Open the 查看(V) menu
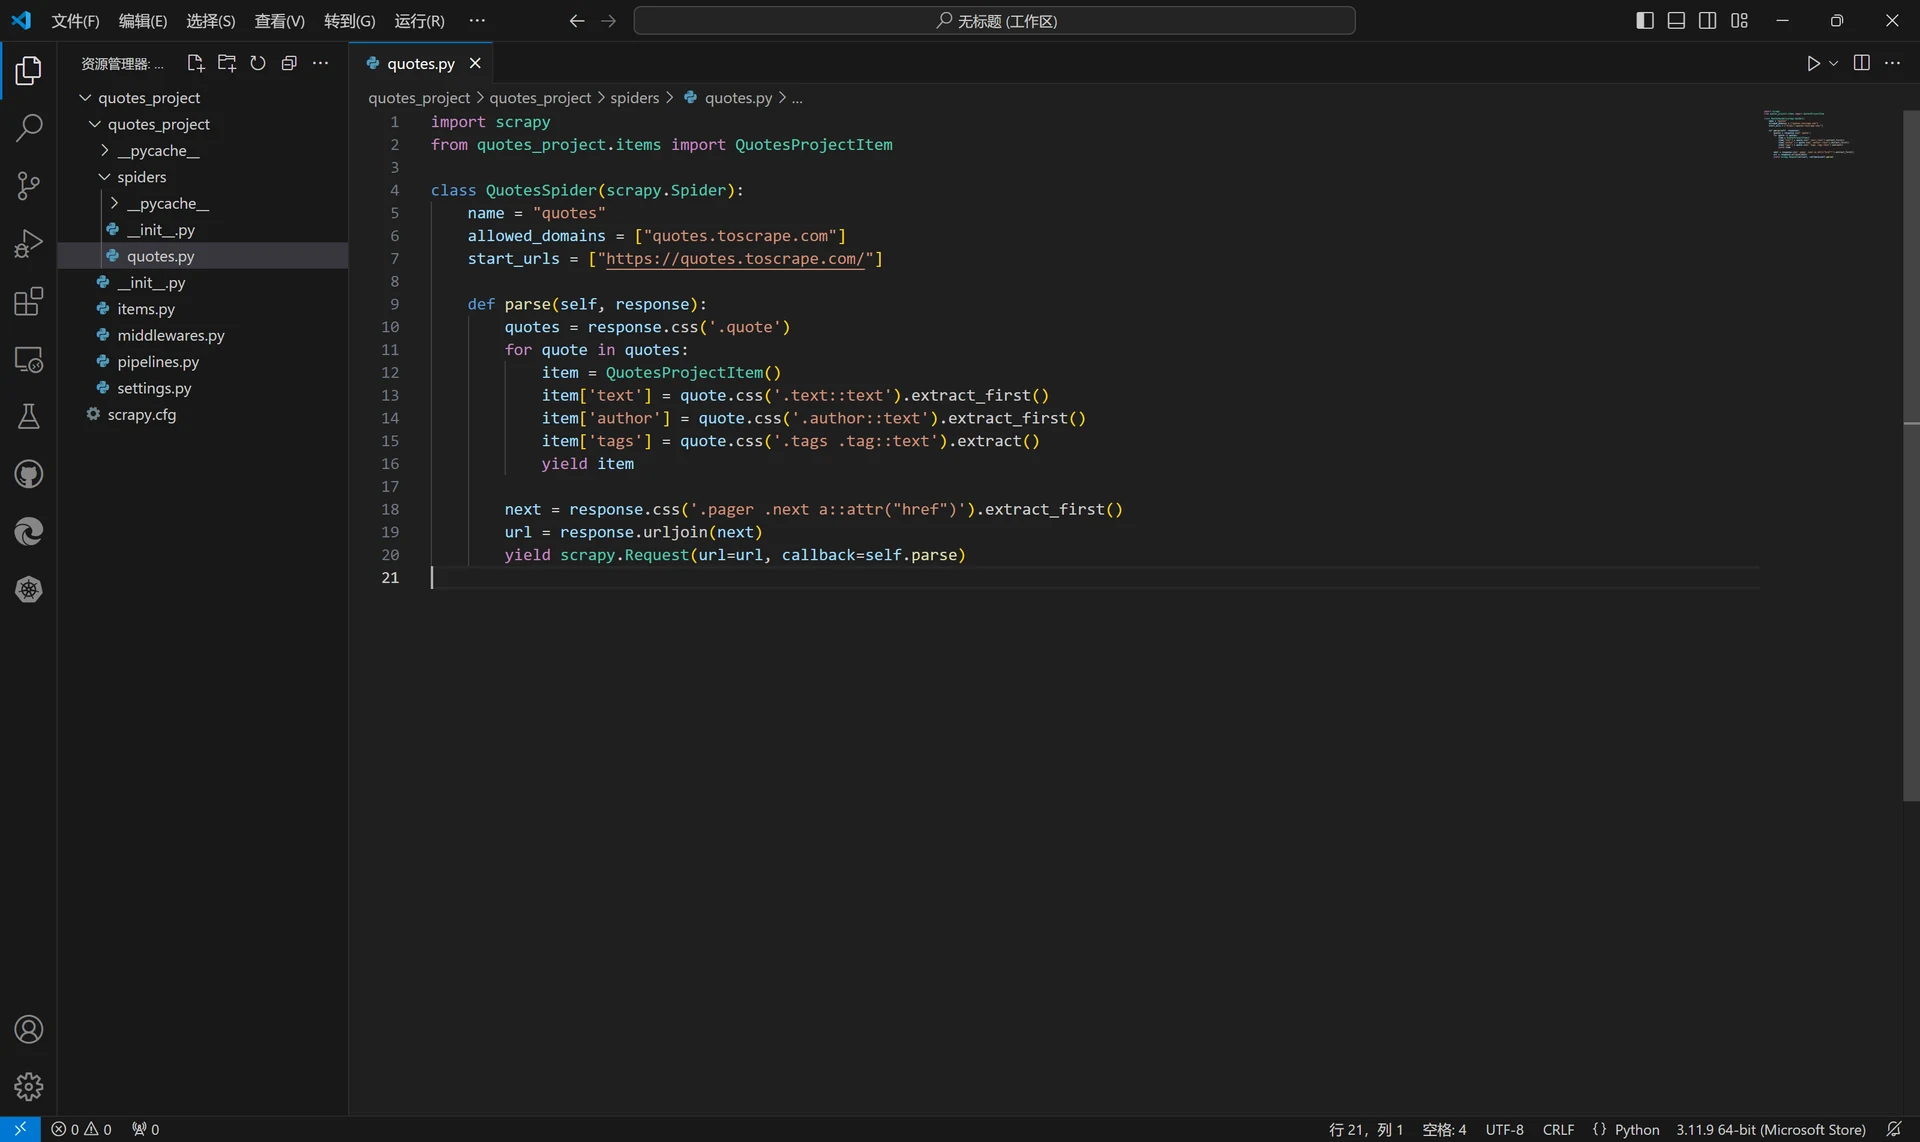 (279, 20)
